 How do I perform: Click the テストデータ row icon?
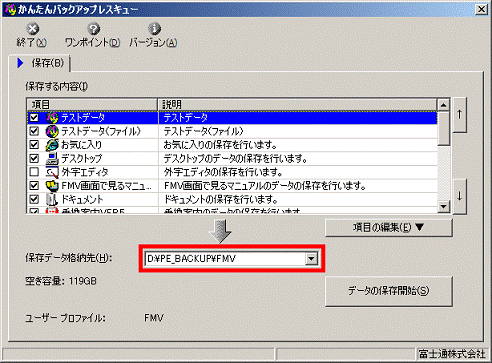(52, 118)
